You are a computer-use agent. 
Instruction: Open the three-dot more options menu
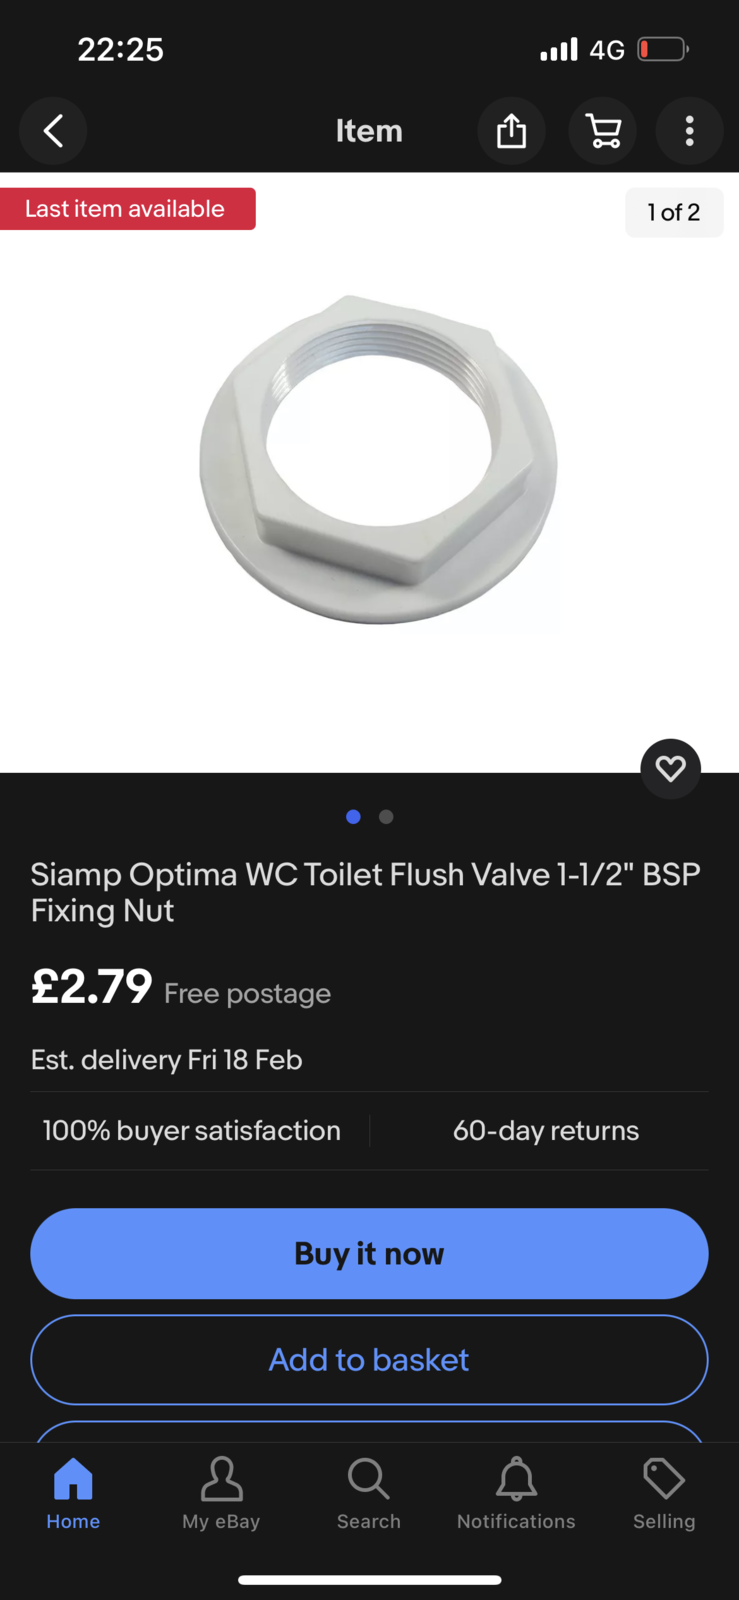click(689, 131)
